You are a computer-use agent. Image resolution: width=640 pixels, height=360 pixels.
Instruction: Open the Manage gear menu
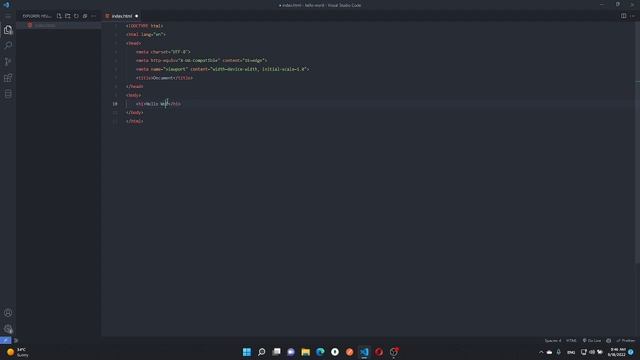(8, 329)
